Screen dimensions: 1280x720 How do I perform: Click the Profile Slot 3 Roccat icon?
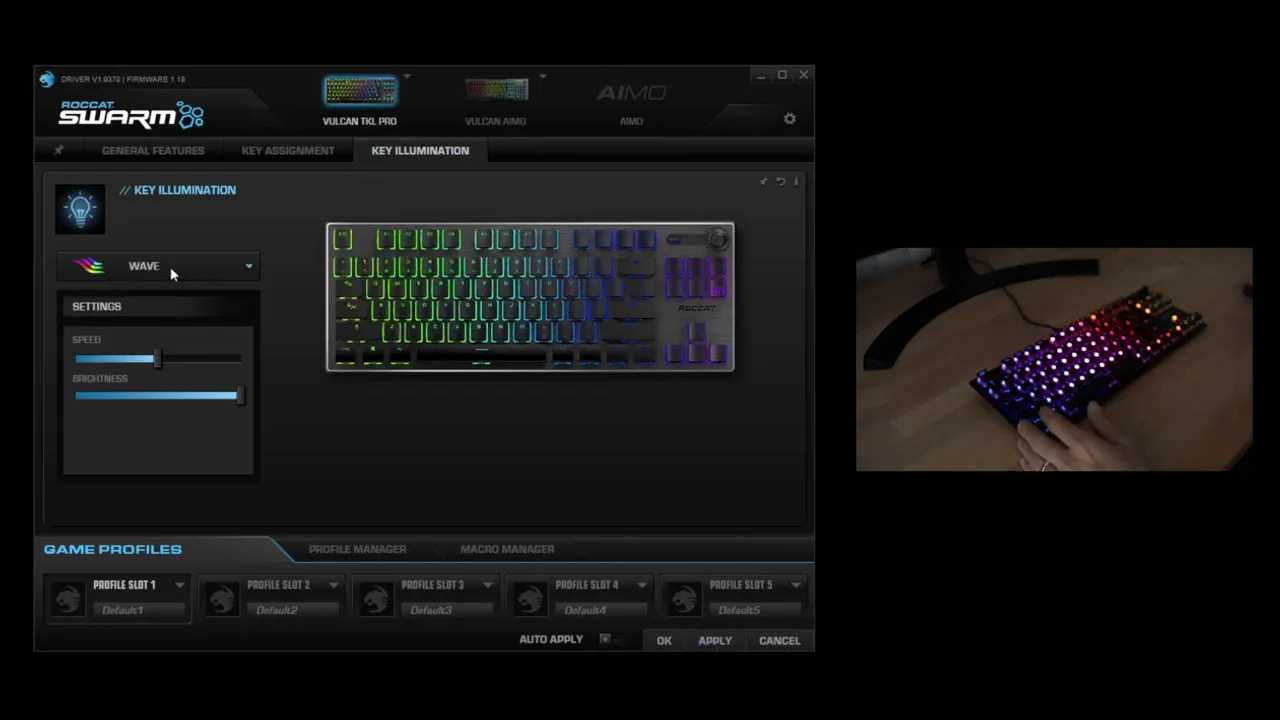[375, 598]
